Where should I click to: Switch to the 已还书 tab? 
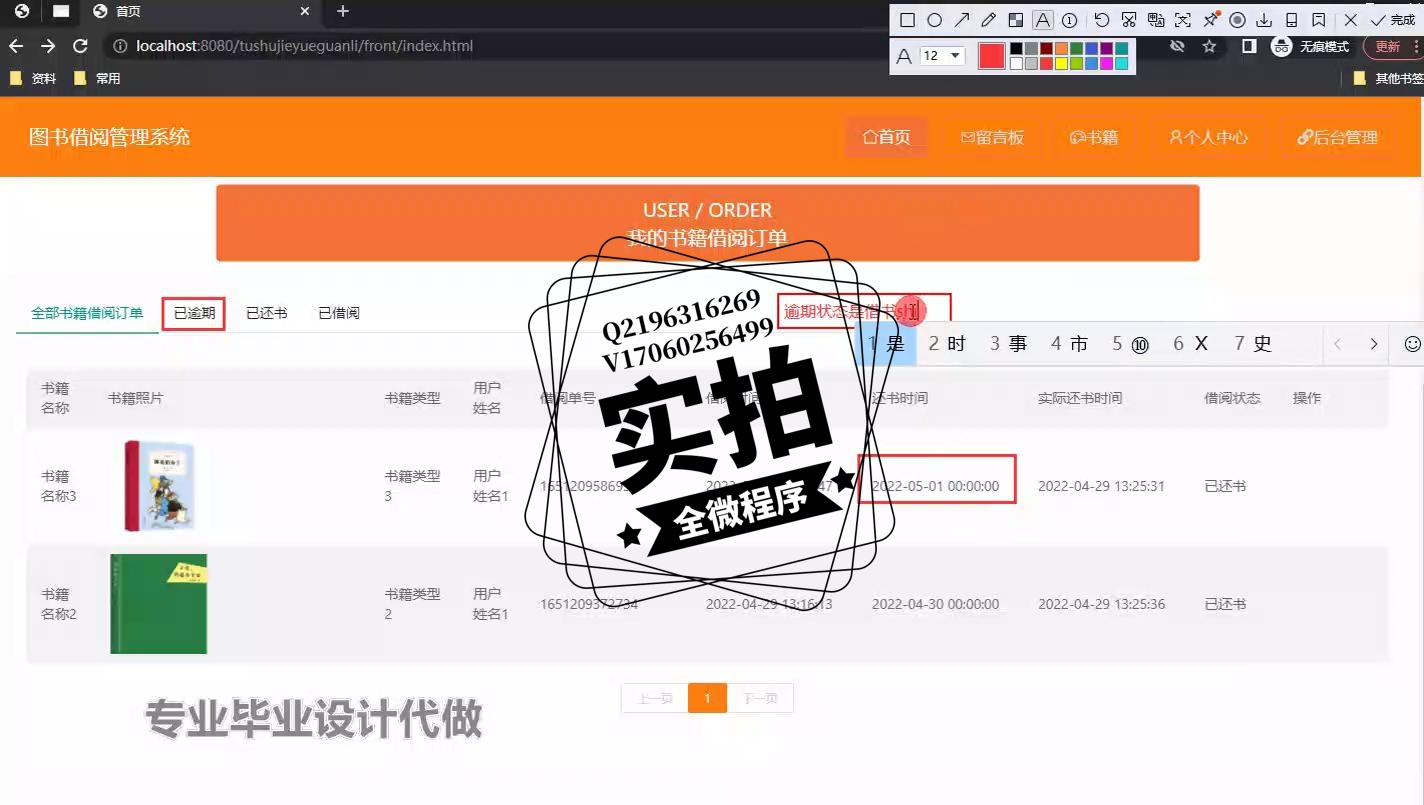[x=267, y=313]
